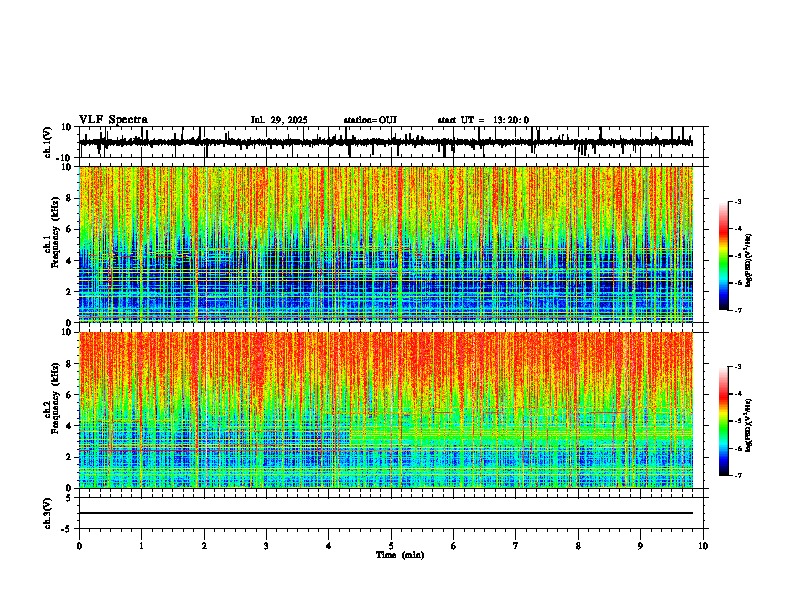Click inside the ch.1 spectrogram panel
This screenshot has height=612, width=792.
[386, 244]
